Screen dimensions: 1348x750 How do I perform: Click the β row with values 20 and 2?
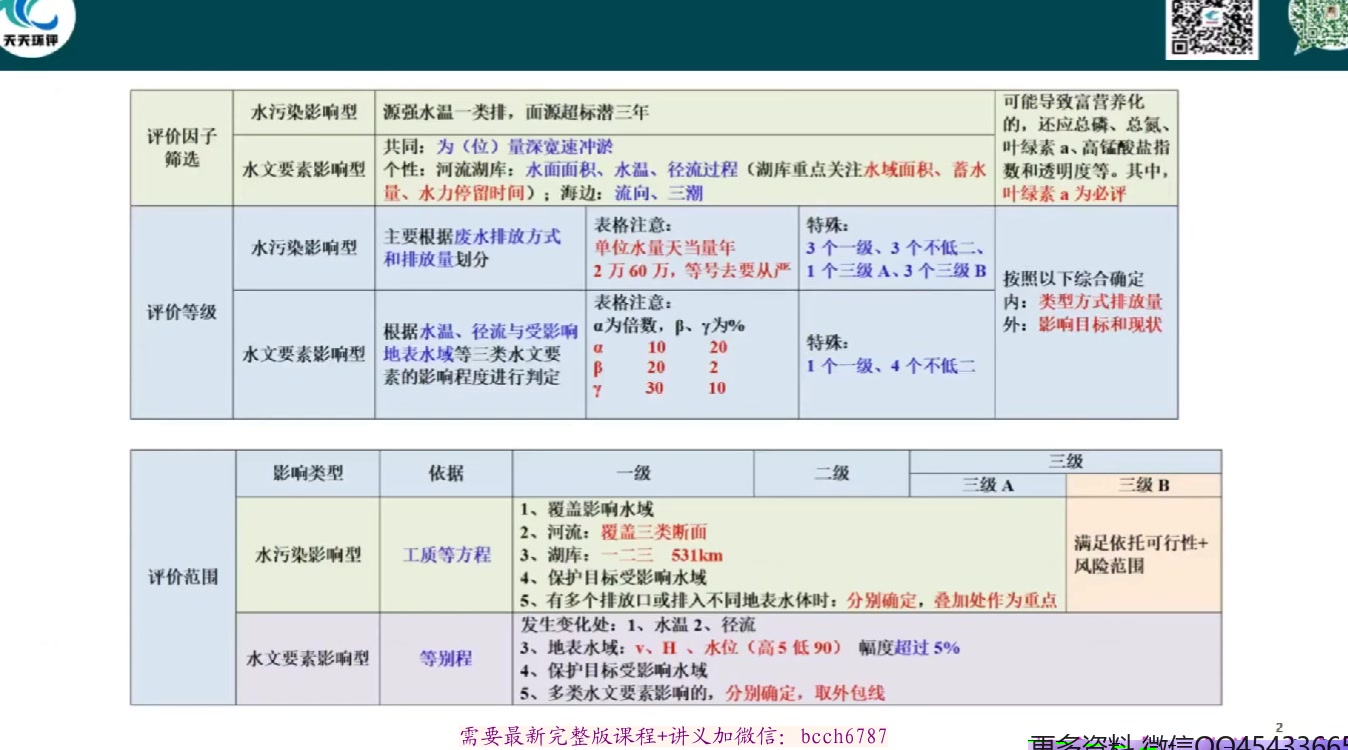click(x=657, y=368)
